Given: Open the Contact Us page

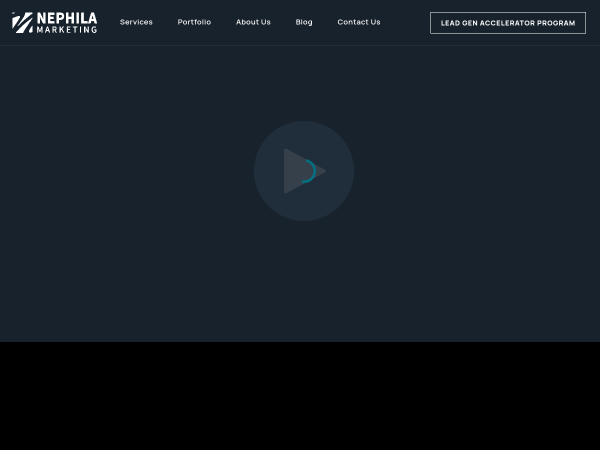Looking at the screenshot, I should point(359,22).
